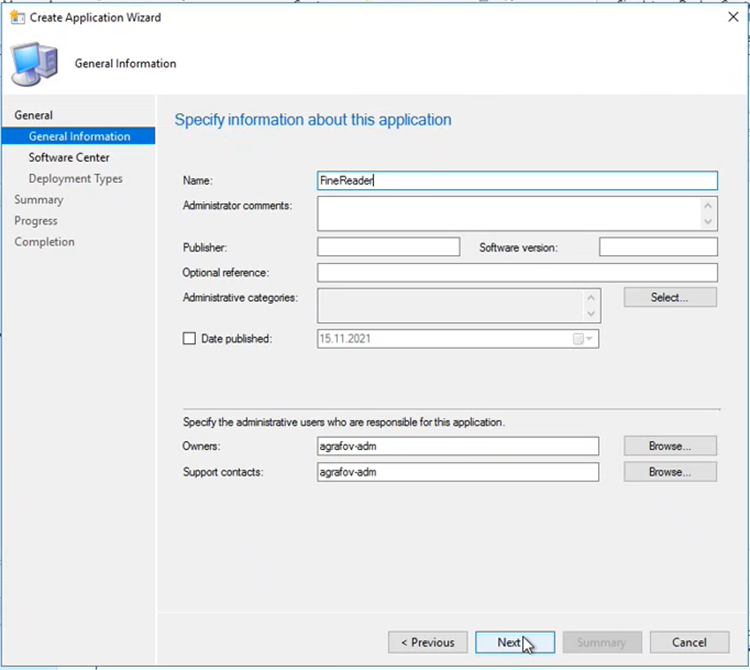Click the computer icon beside General Information header
This screenshot has width=750, height=670.
coord(35,64)
